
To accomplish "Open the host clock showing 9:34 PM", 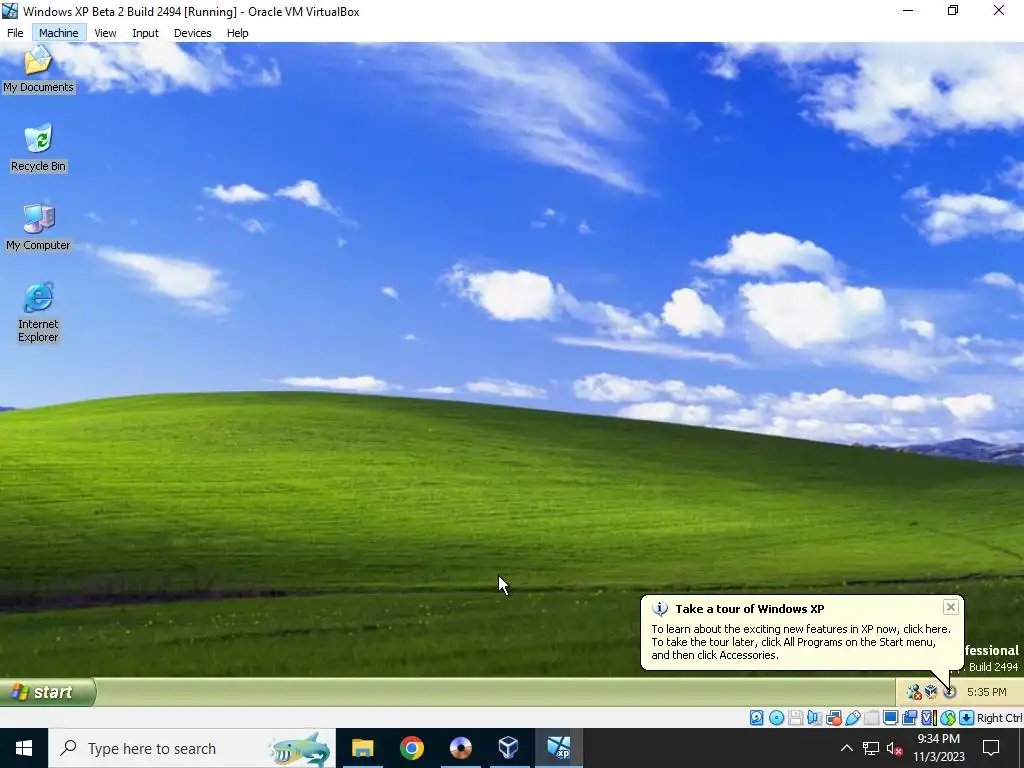I will point(938,748).
